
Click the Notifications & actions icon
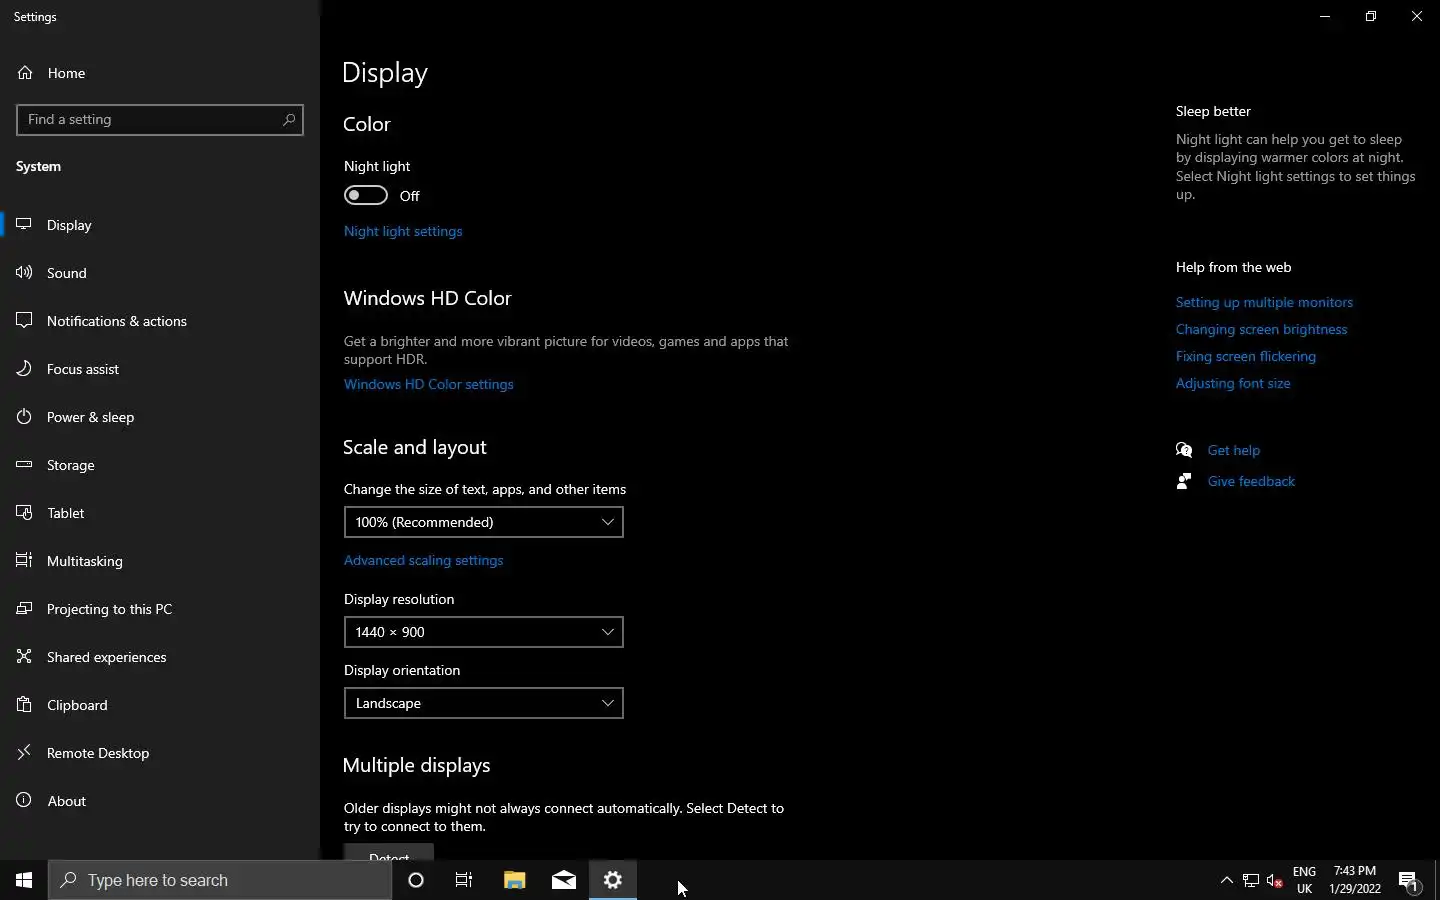(24, 321)
